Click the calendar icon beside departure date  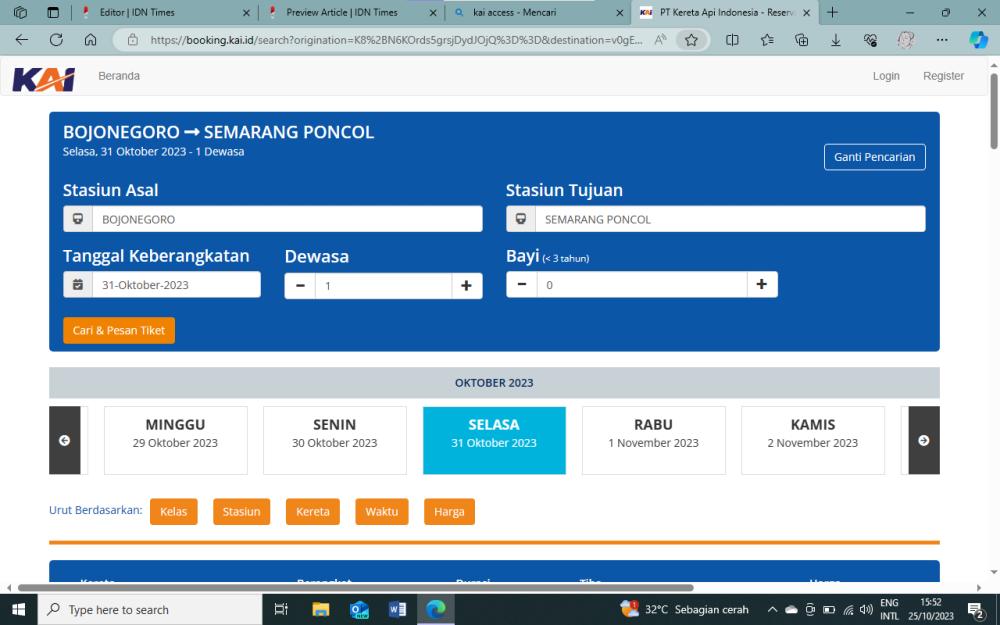click(x=78, y=284)
